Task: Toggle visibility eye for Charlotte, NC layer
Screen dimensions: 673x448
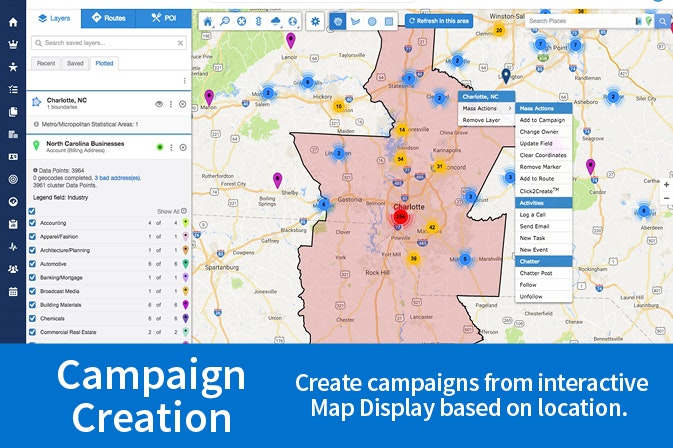Action: tap(159, 104)
